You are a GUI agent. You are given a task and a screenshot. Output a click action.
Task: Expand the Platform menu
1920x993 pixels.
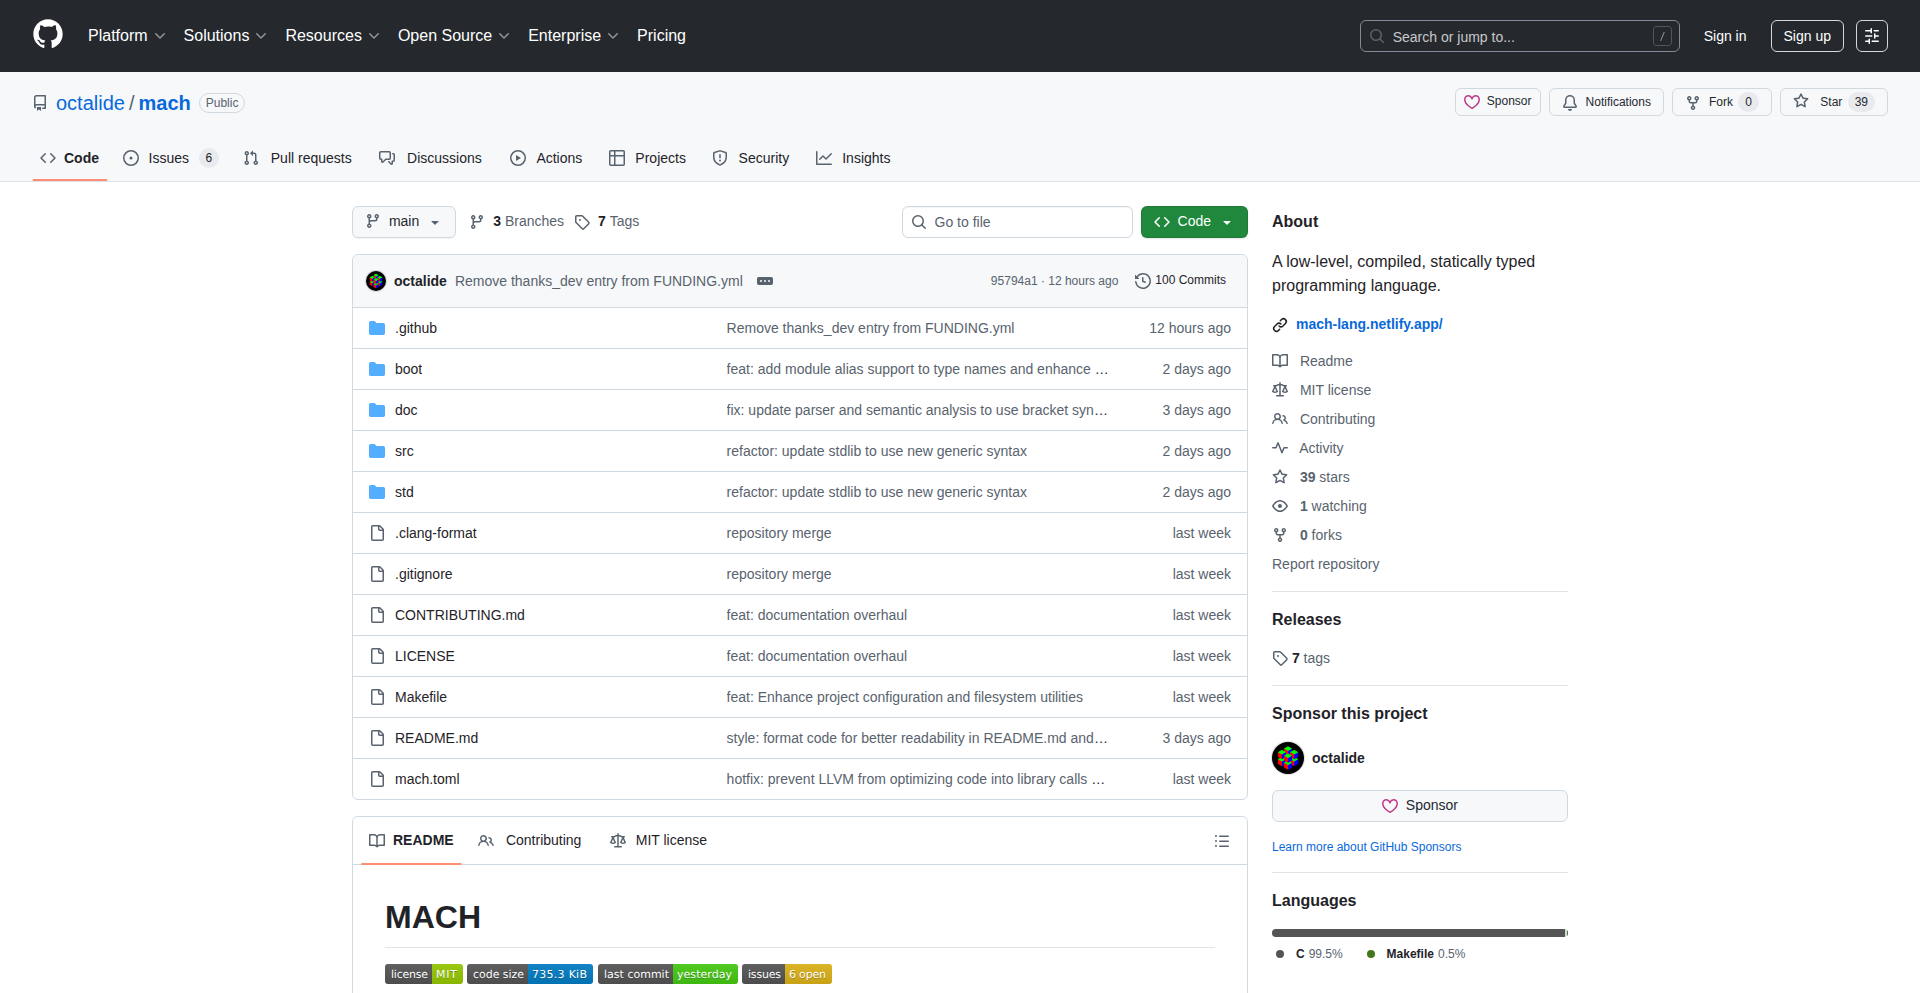point(126,36)
